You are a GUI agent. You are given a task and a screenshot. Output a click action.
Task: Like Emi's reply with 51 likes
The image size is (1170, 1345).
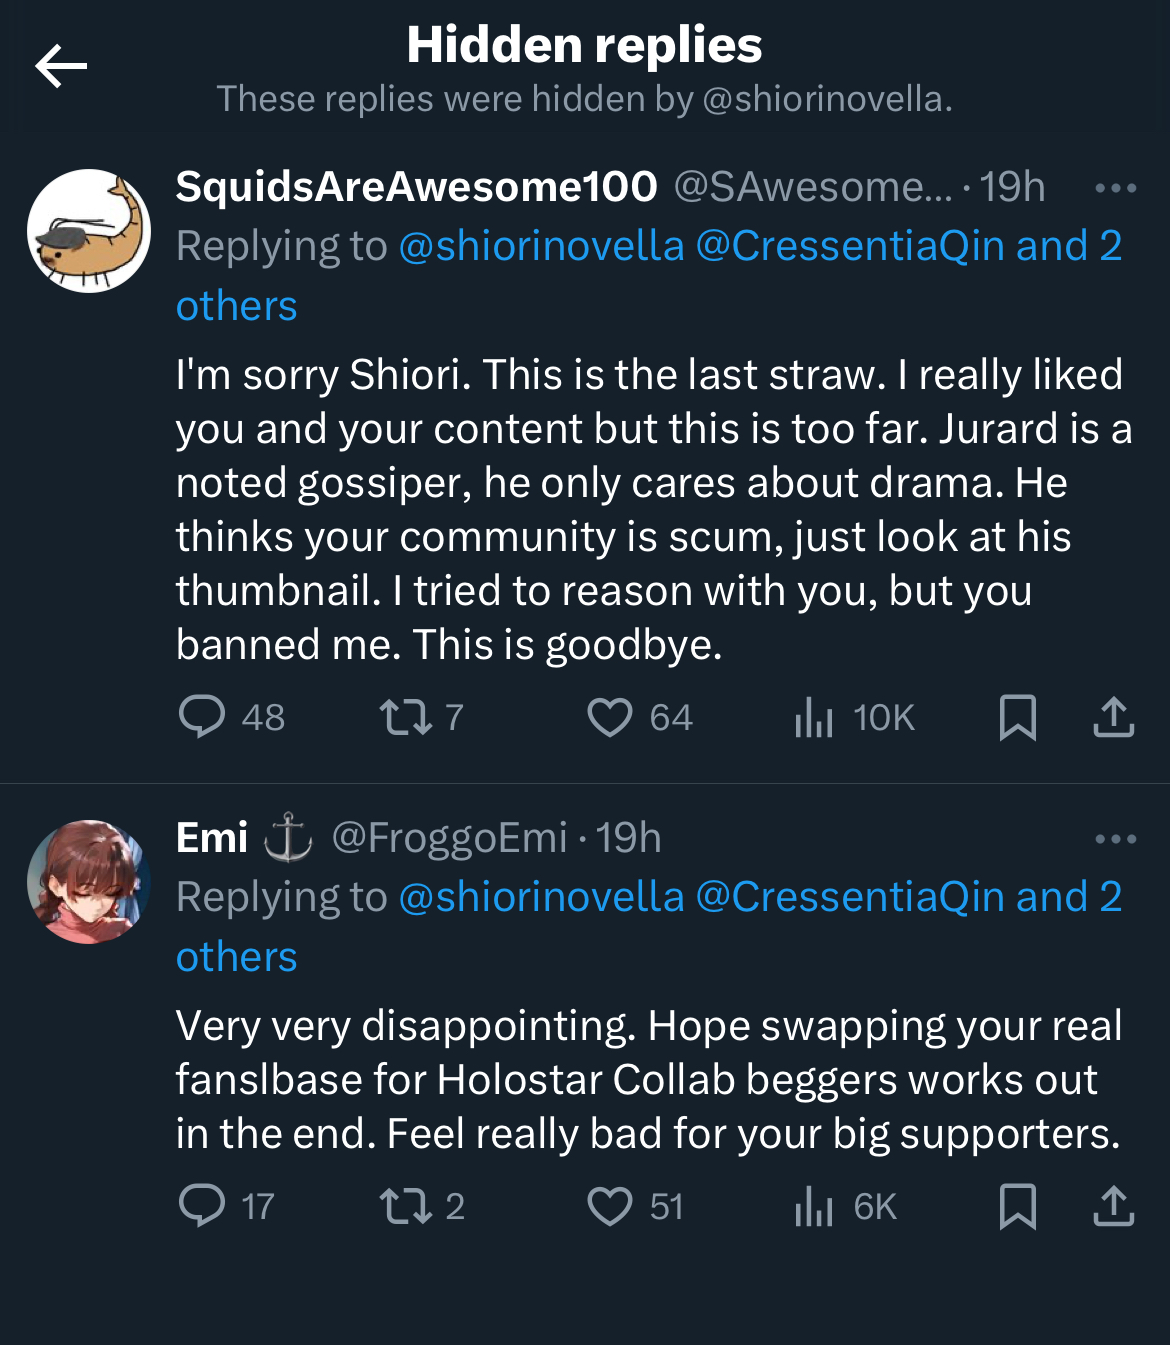coord(609,1206)
